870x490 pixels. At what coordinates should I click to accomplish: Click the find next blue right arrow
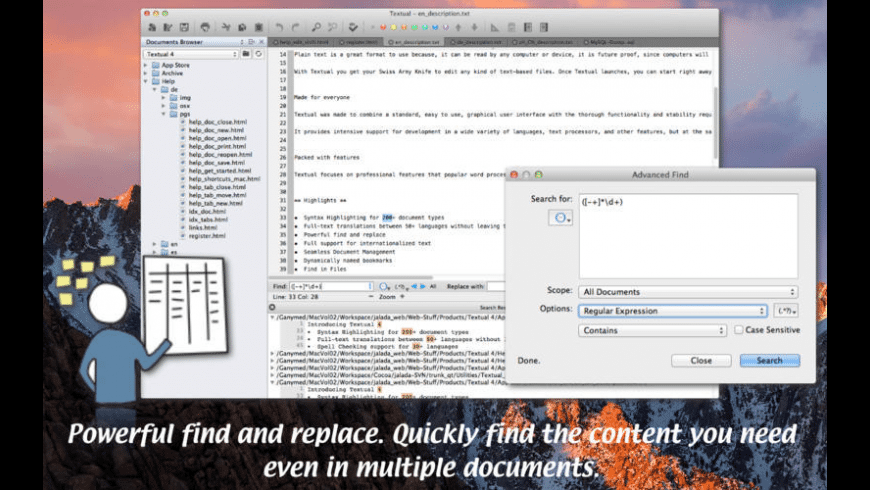pyautogui.click(x=423, y=286)
